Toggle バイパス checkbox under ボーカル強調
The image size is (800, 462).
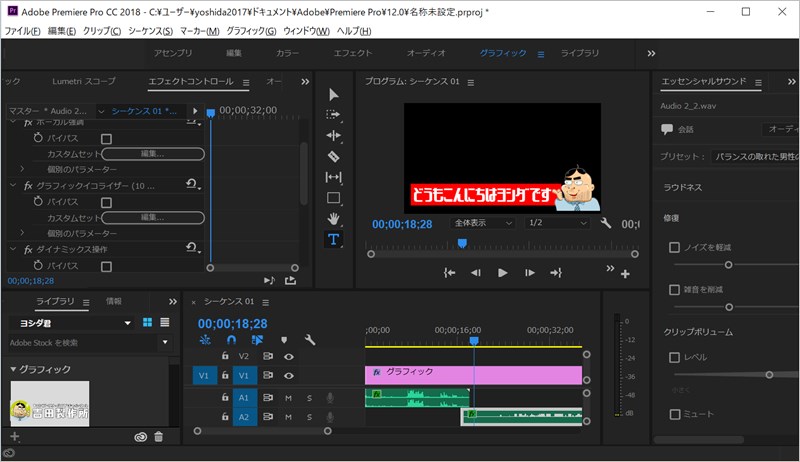click(x=106, y=139)
